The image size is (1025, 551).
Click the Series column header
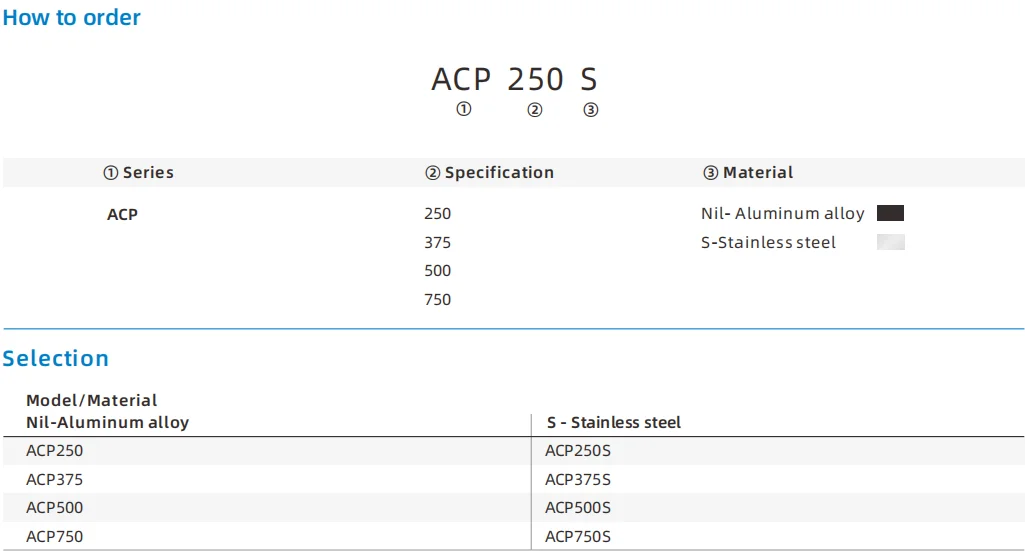(x=139, y=173)
